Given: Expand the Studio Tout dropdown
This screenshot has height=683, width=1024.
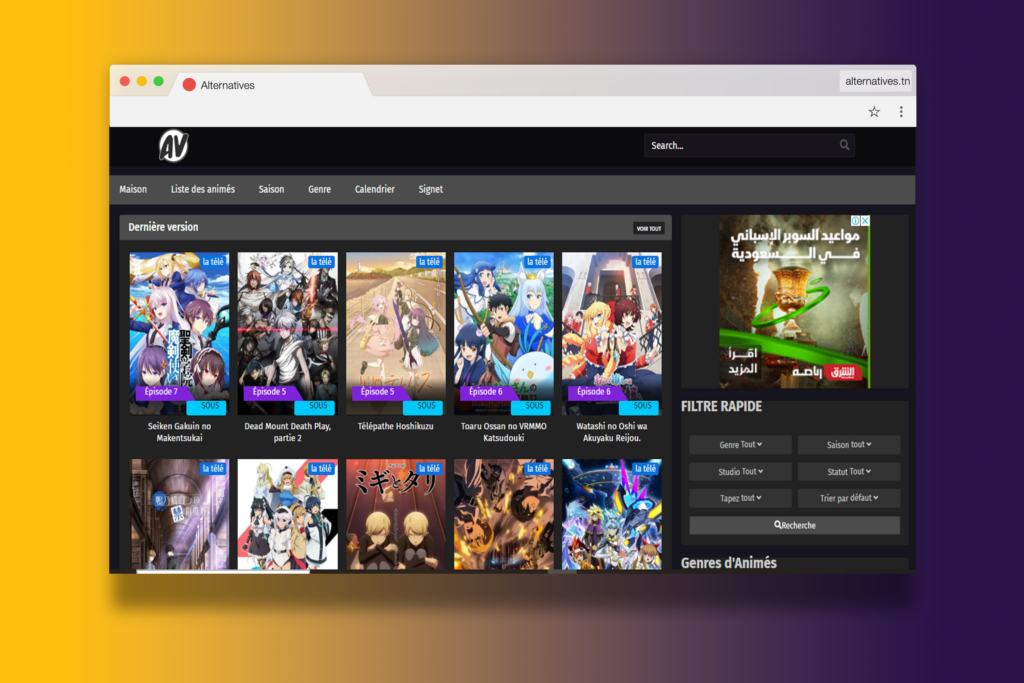Looking at the screenshot, I should click(x=741, y=471).
